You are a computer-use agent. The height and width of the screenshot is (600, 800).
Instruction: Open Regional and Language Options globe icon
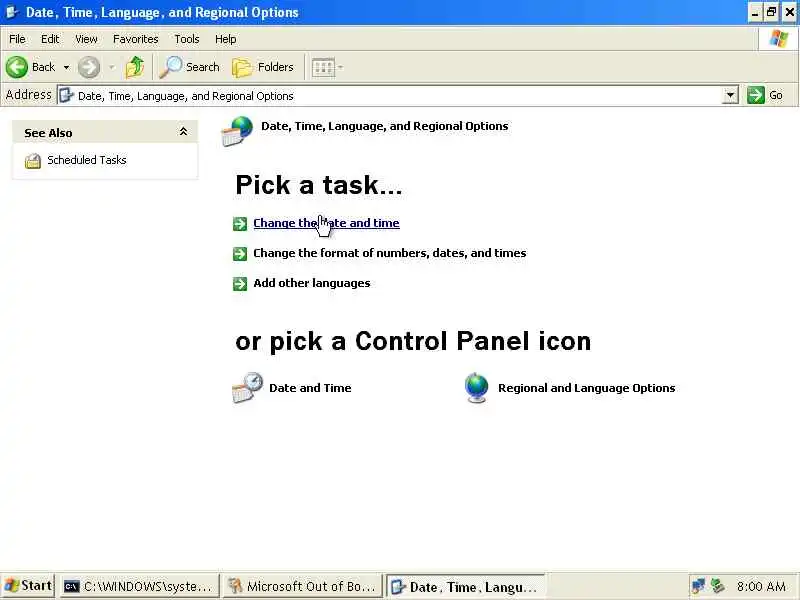477,388
